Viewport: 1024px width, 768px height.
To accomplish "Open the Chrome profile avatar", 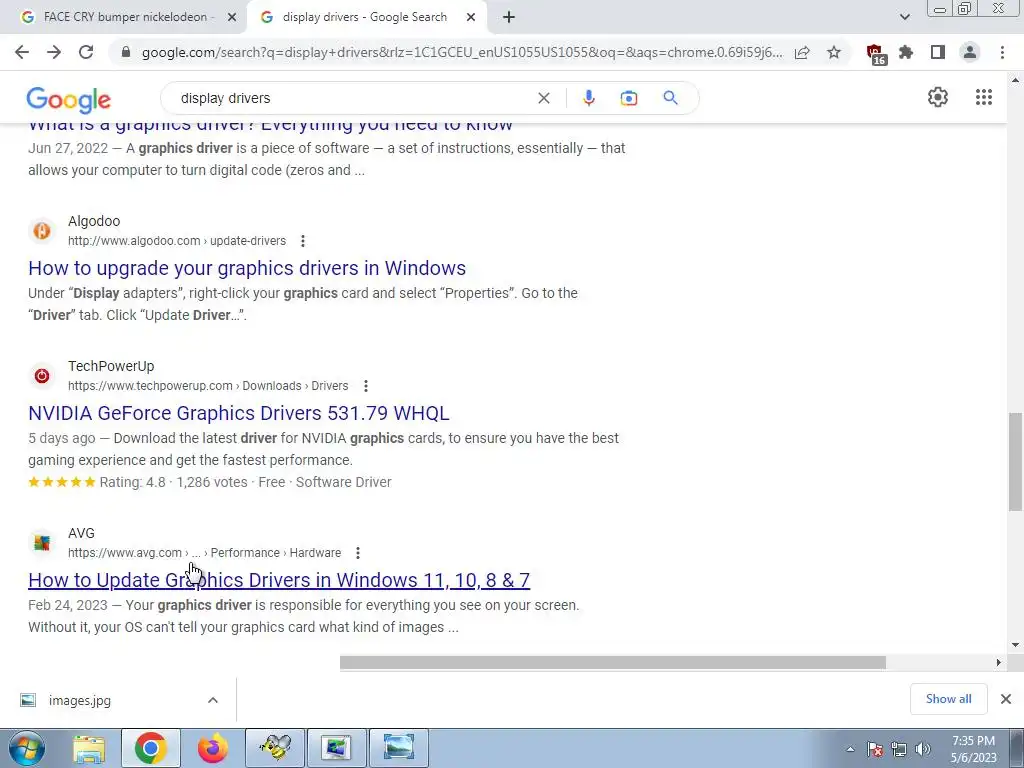I will tap(970, 52).
